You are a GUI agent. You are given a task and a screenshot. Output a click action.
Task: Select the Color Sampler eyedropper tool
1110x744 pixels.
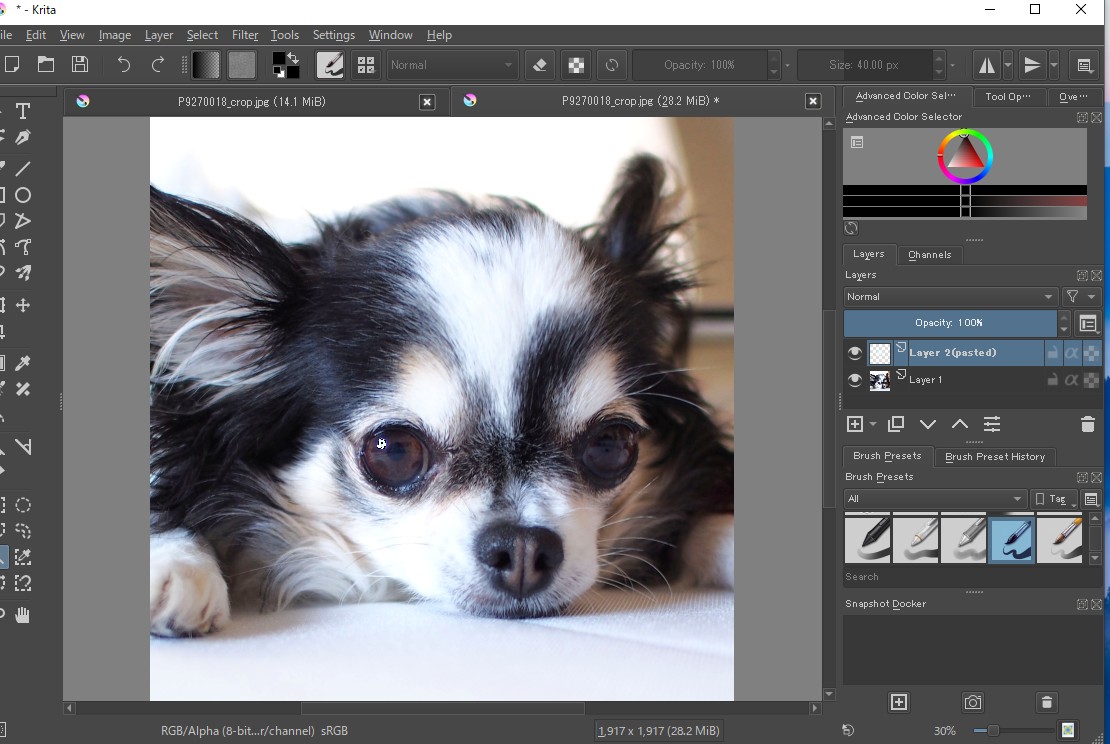23,363
